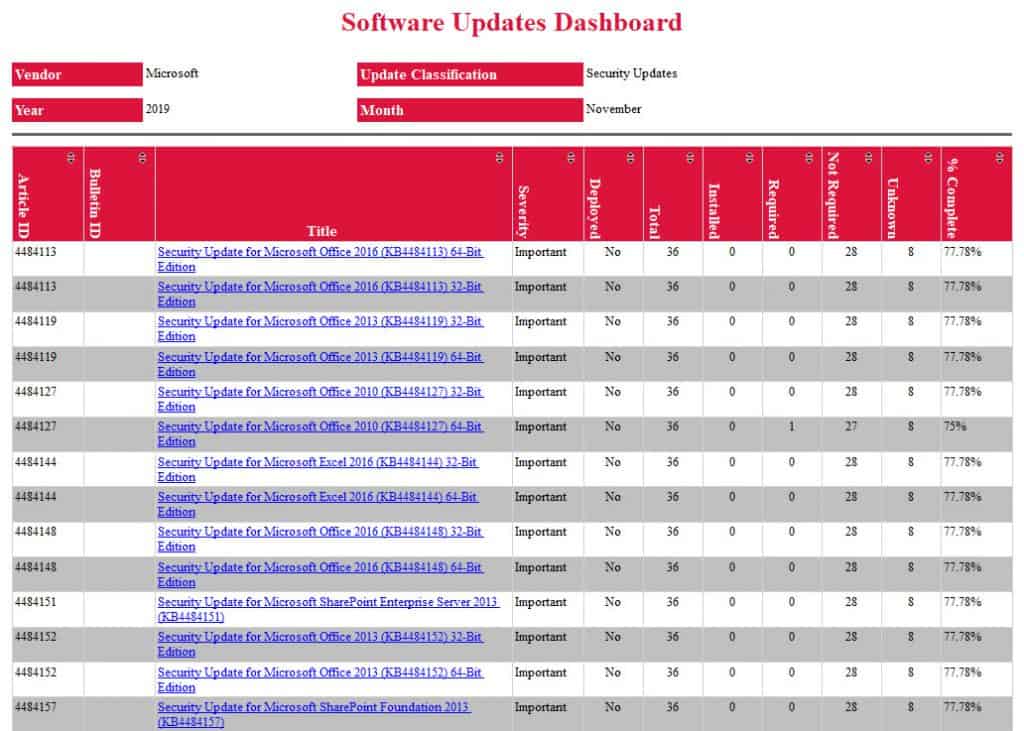Click the Title column header text

(322, 231)
